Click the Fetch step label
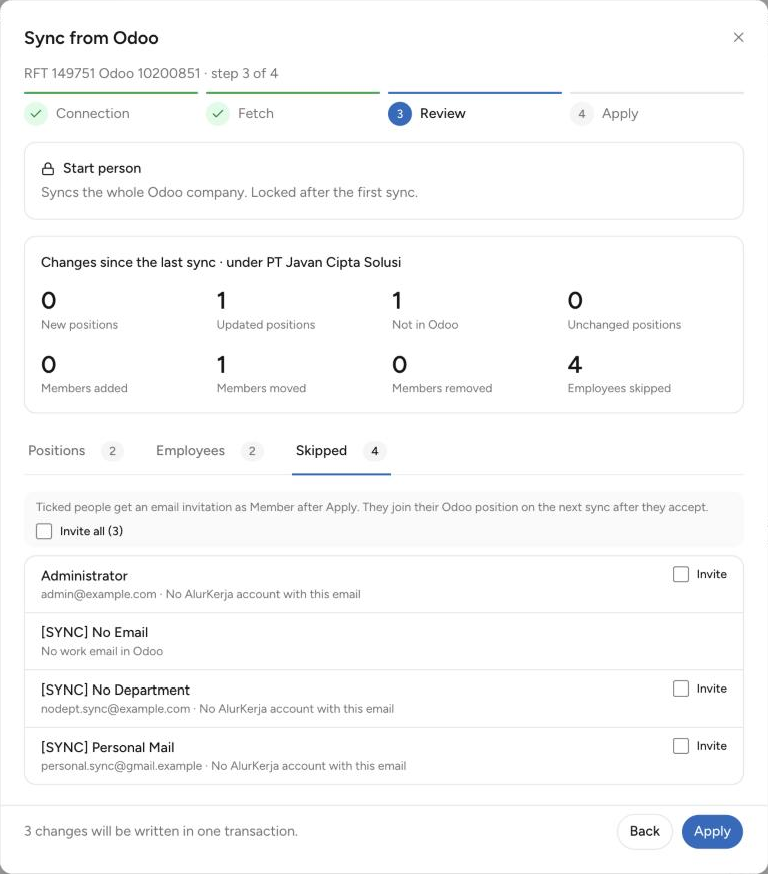 tap(256, 113)
